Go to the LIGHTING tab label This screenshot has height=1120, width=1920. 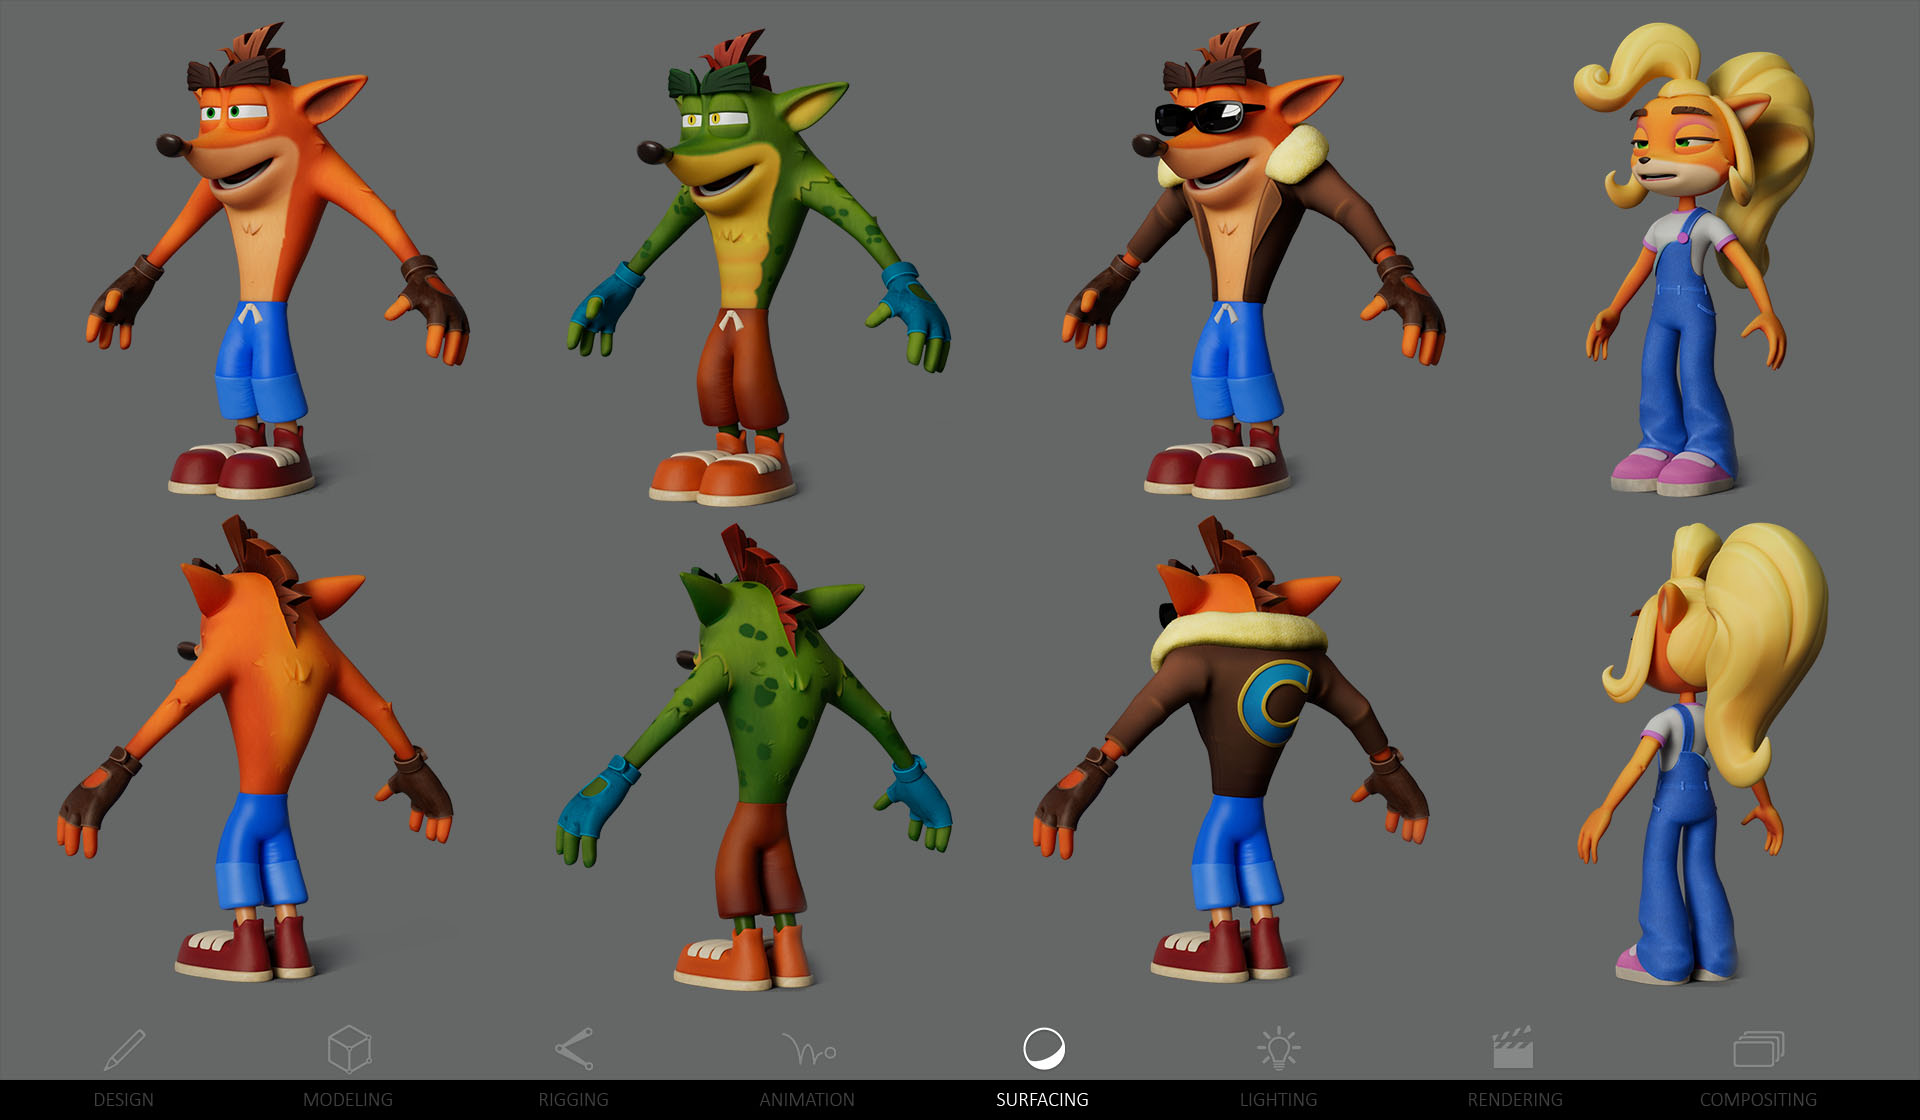tap(1278, 1100)
